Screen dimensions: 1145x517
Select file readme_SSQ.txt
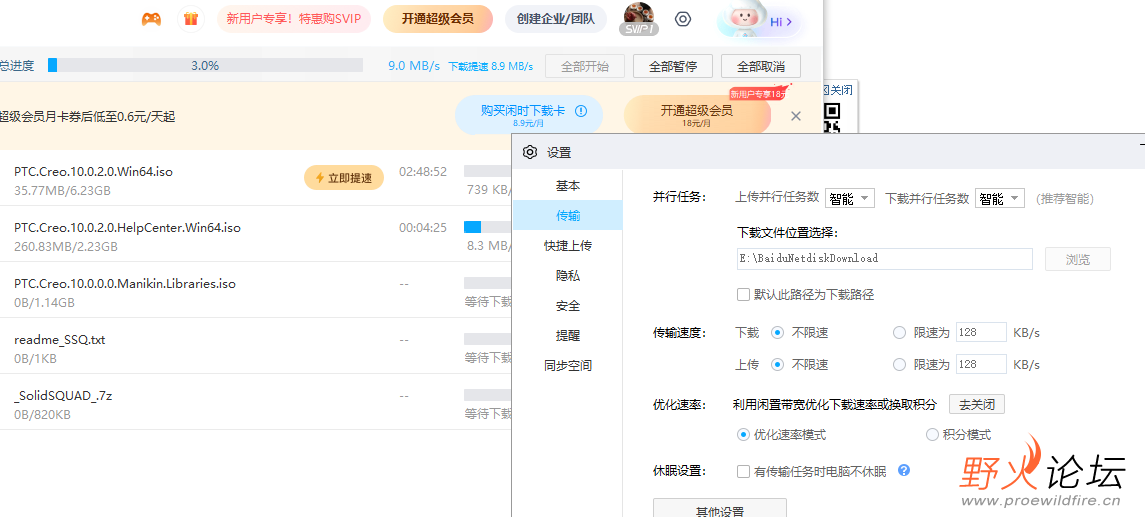click(60, 340)
